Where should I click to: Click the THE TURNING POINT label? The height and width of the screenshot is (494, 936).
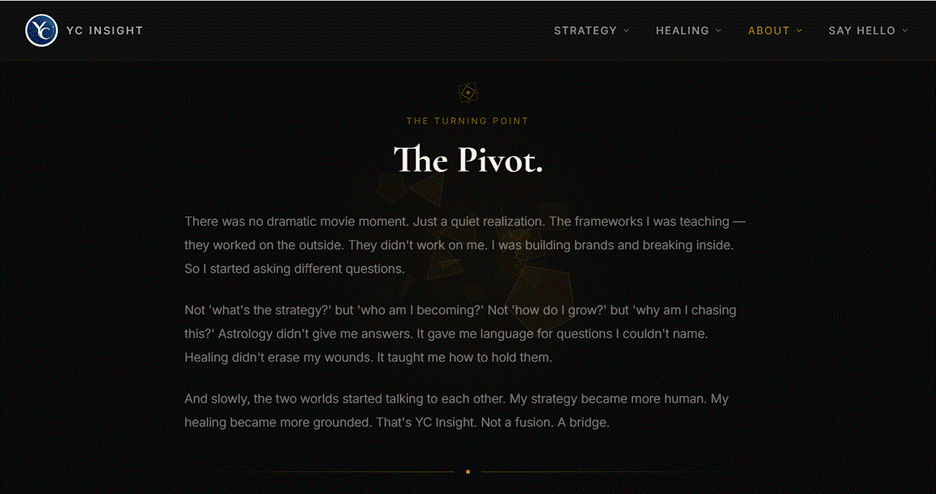[x=467, y=121]
